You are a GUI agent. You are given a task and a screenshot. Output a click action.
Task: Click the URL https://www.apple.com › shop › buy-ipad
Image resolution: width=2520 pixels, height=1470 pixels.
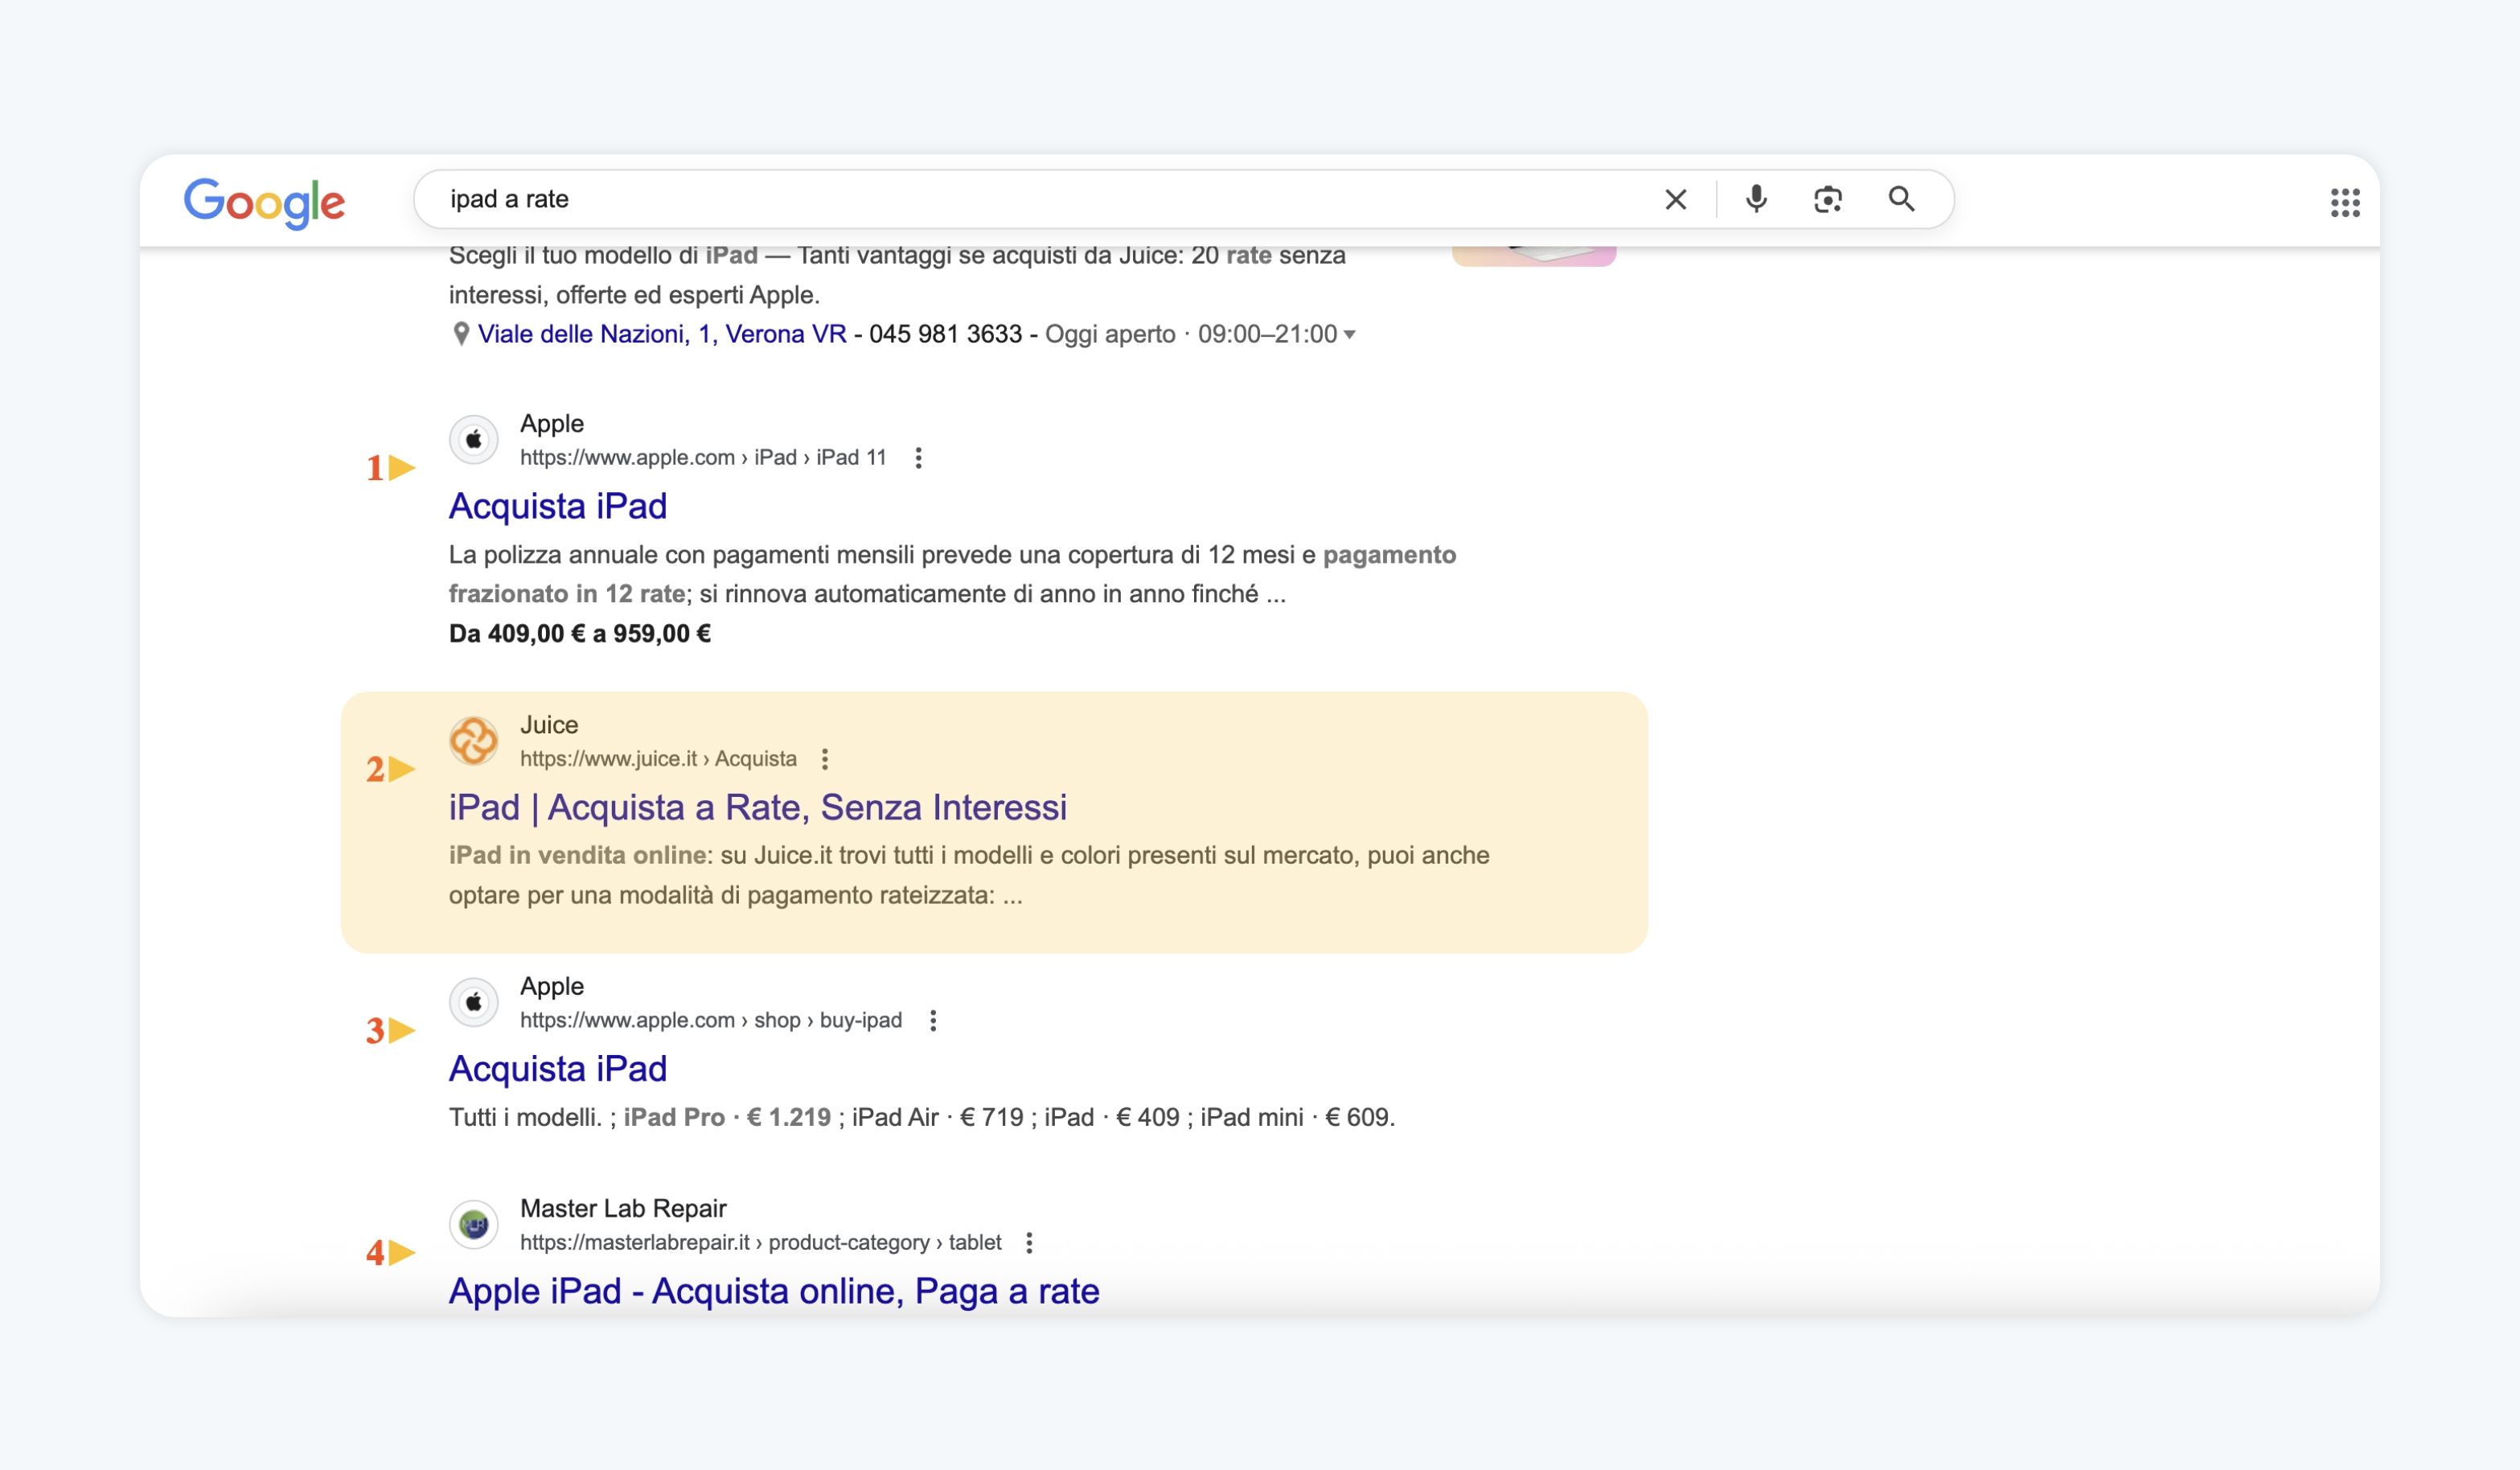pyautogui.click(x=711, y=1021)
